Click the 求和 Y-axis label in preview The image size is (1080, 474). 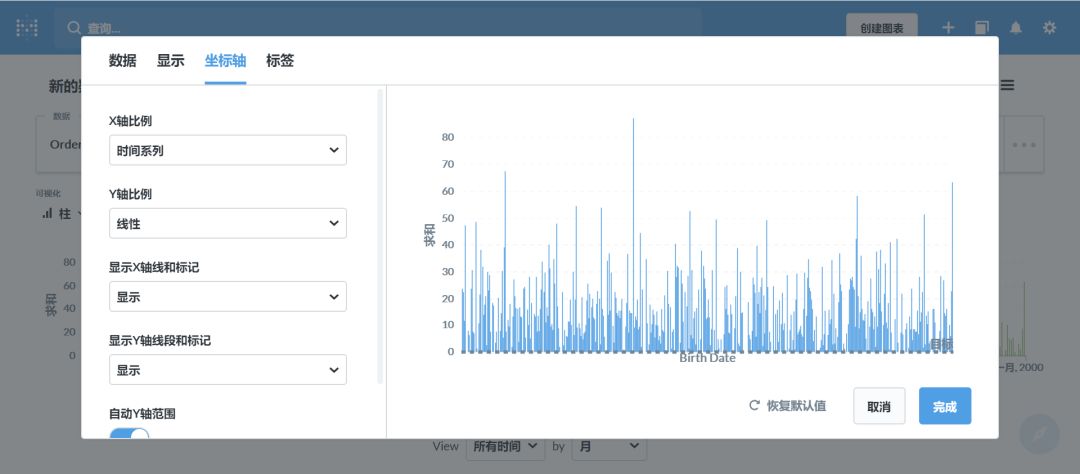point(430,236)
